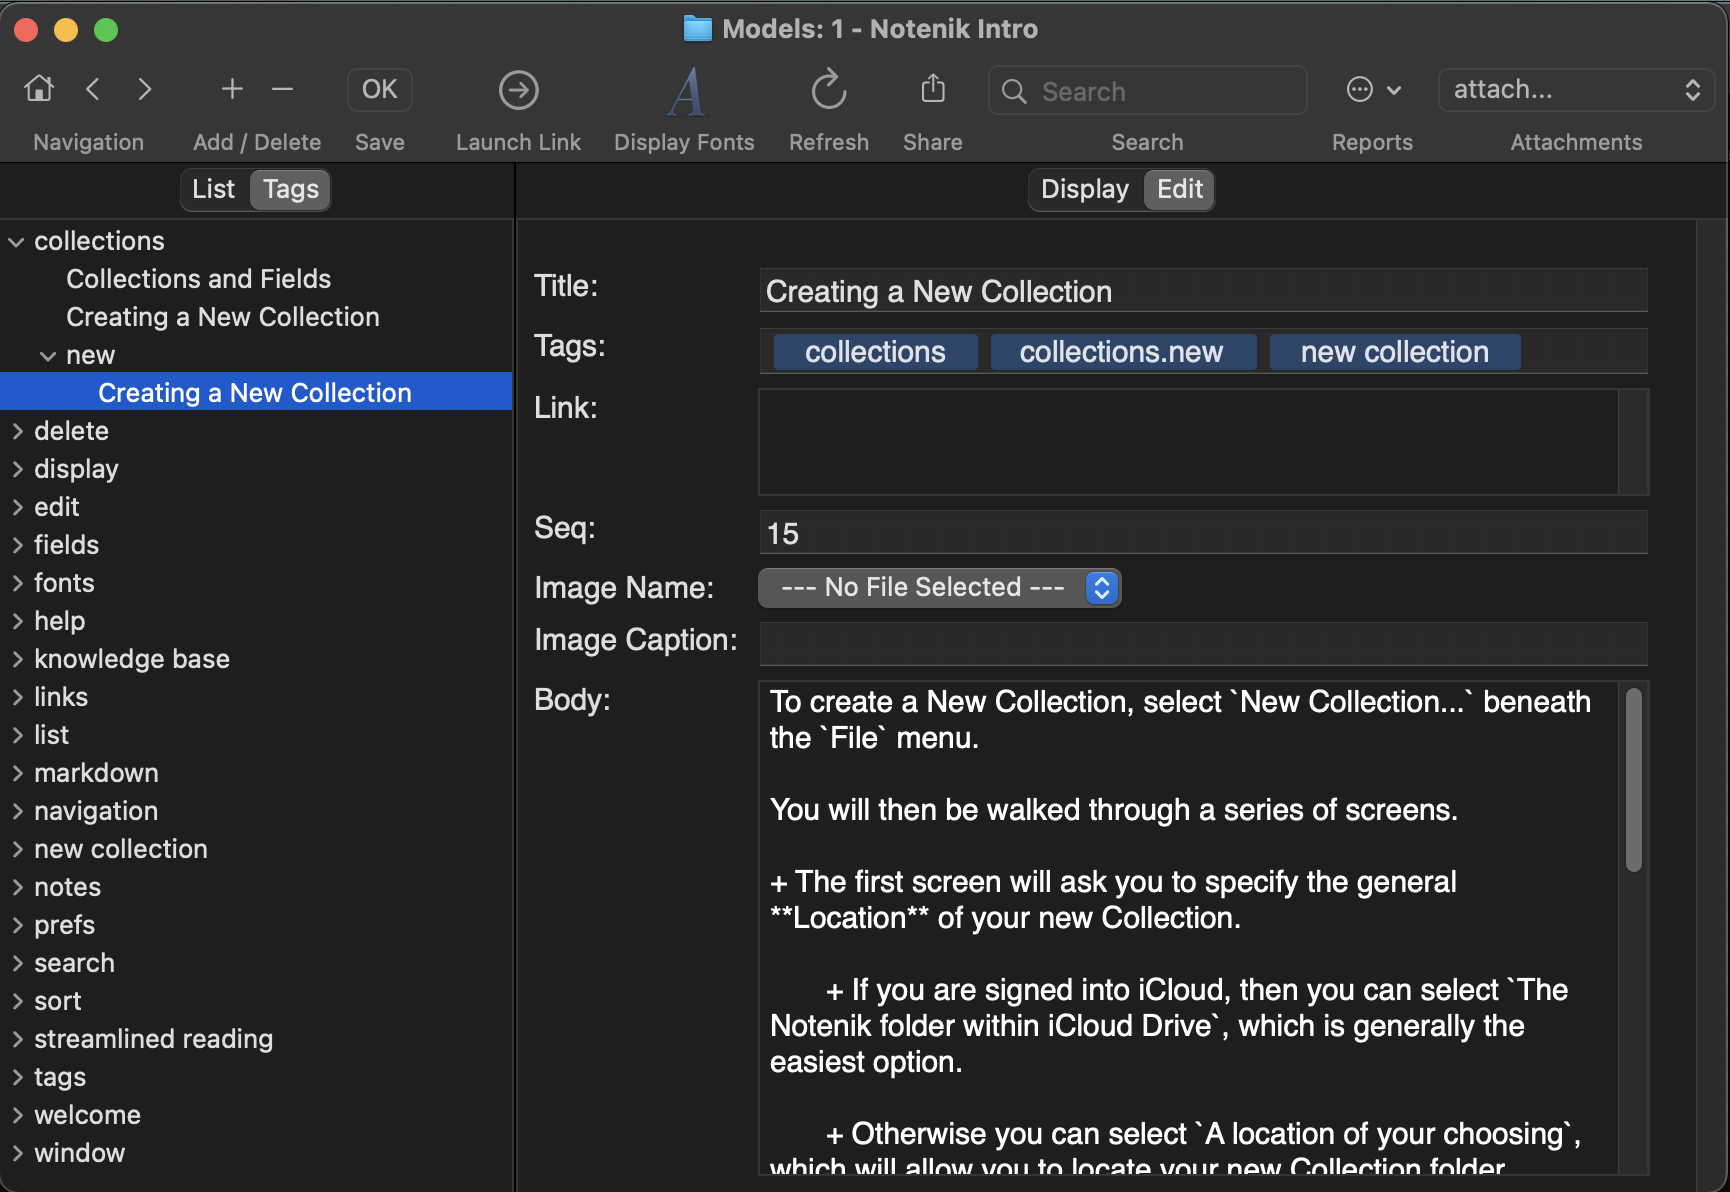Expand the markdown tag group
Image resolution: width=1730 pixels, height=1192 pixels.
(x=17, y=773)
